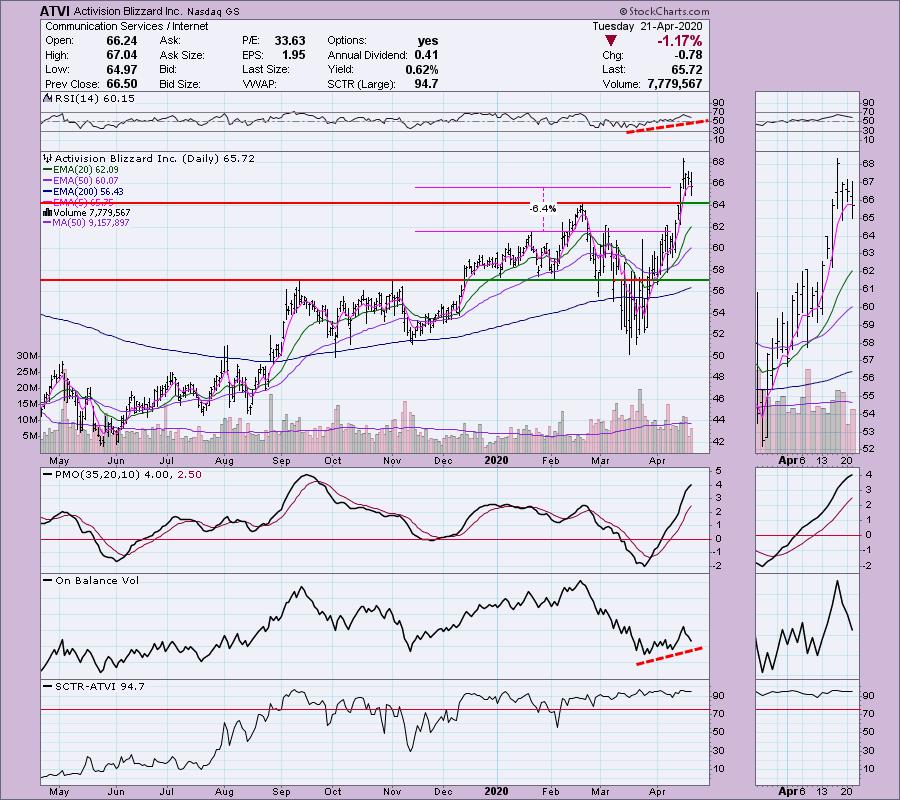Select the Open price 66.24

tap(122, 41)
